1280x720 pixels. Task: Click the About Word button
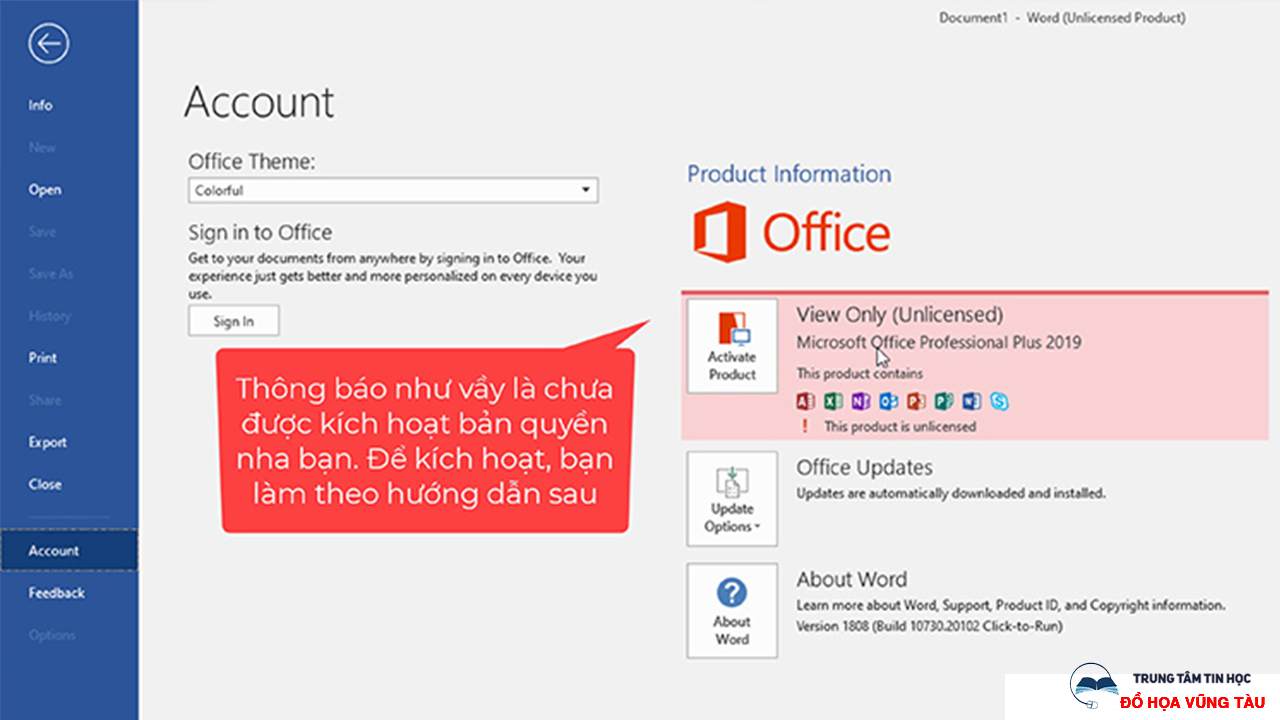pos(732,610)
